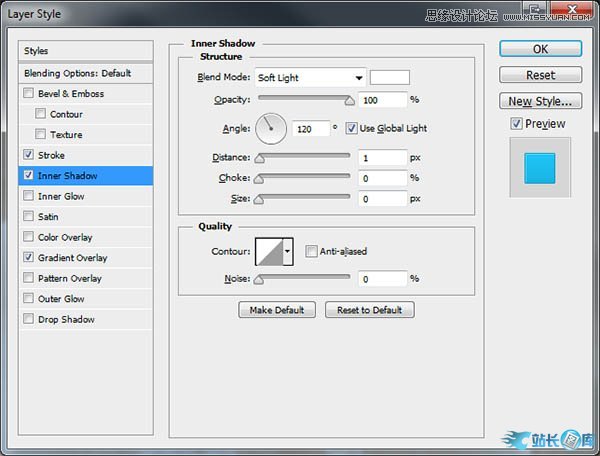This screenshot has height=456, width=600.
Task: Toggle Use Global Light checkbox
Action: (351, 128)
